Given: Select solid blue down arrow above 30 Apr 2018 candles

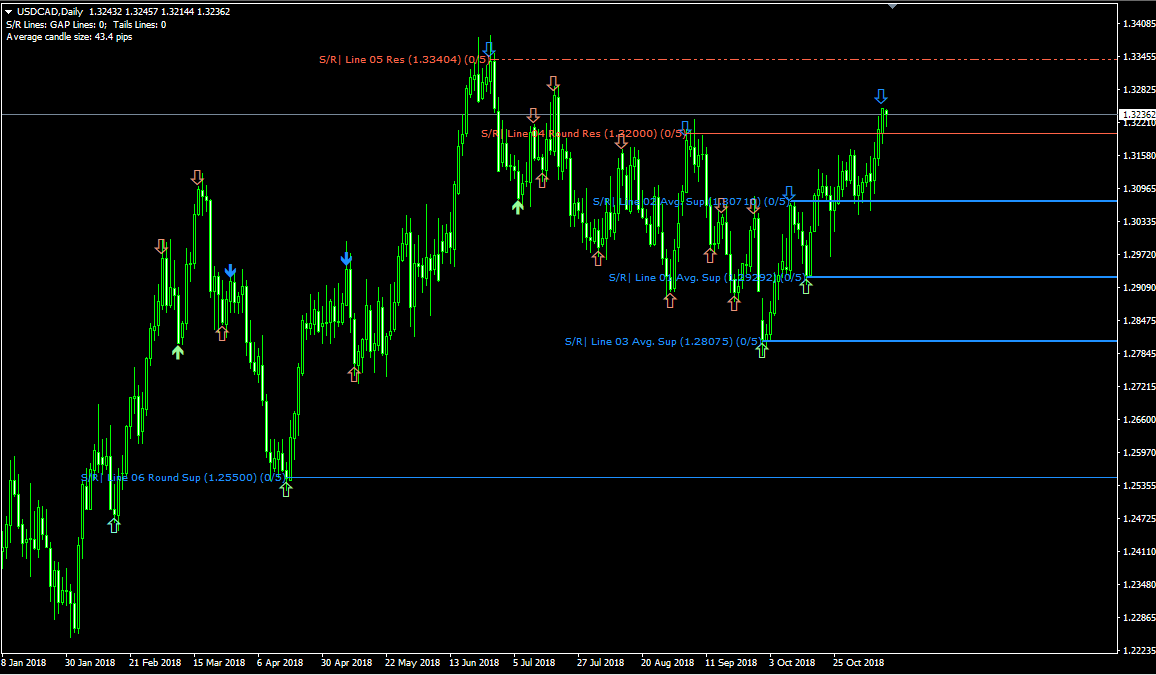Looking at the screenshot, I should point(346,259).
